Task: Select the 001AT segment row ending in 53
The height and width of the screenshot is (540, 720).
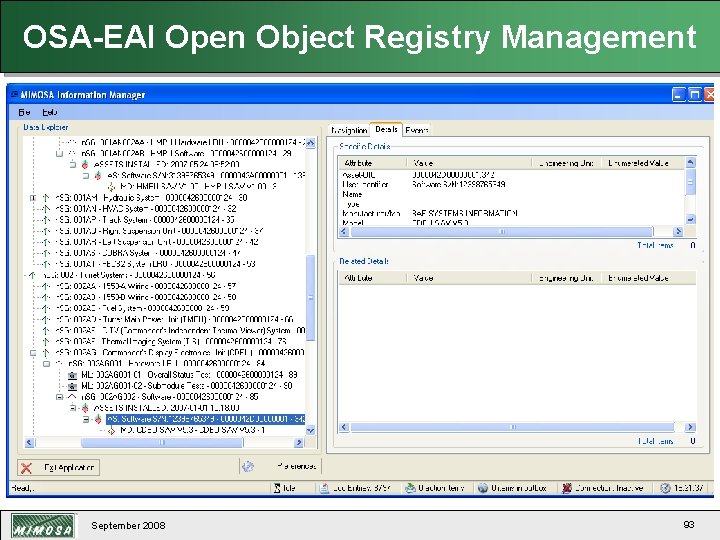Action: pos(155,264)
